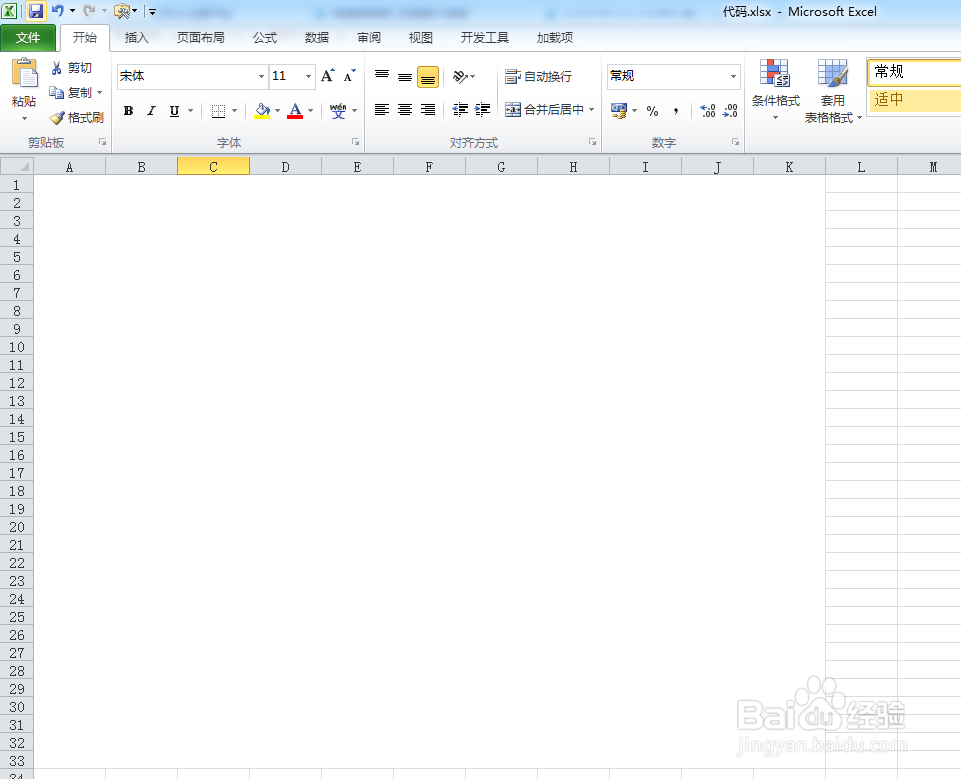
Task: Expand the 合并后居中 dropdown arrow
Action: [x=591, y=110]
